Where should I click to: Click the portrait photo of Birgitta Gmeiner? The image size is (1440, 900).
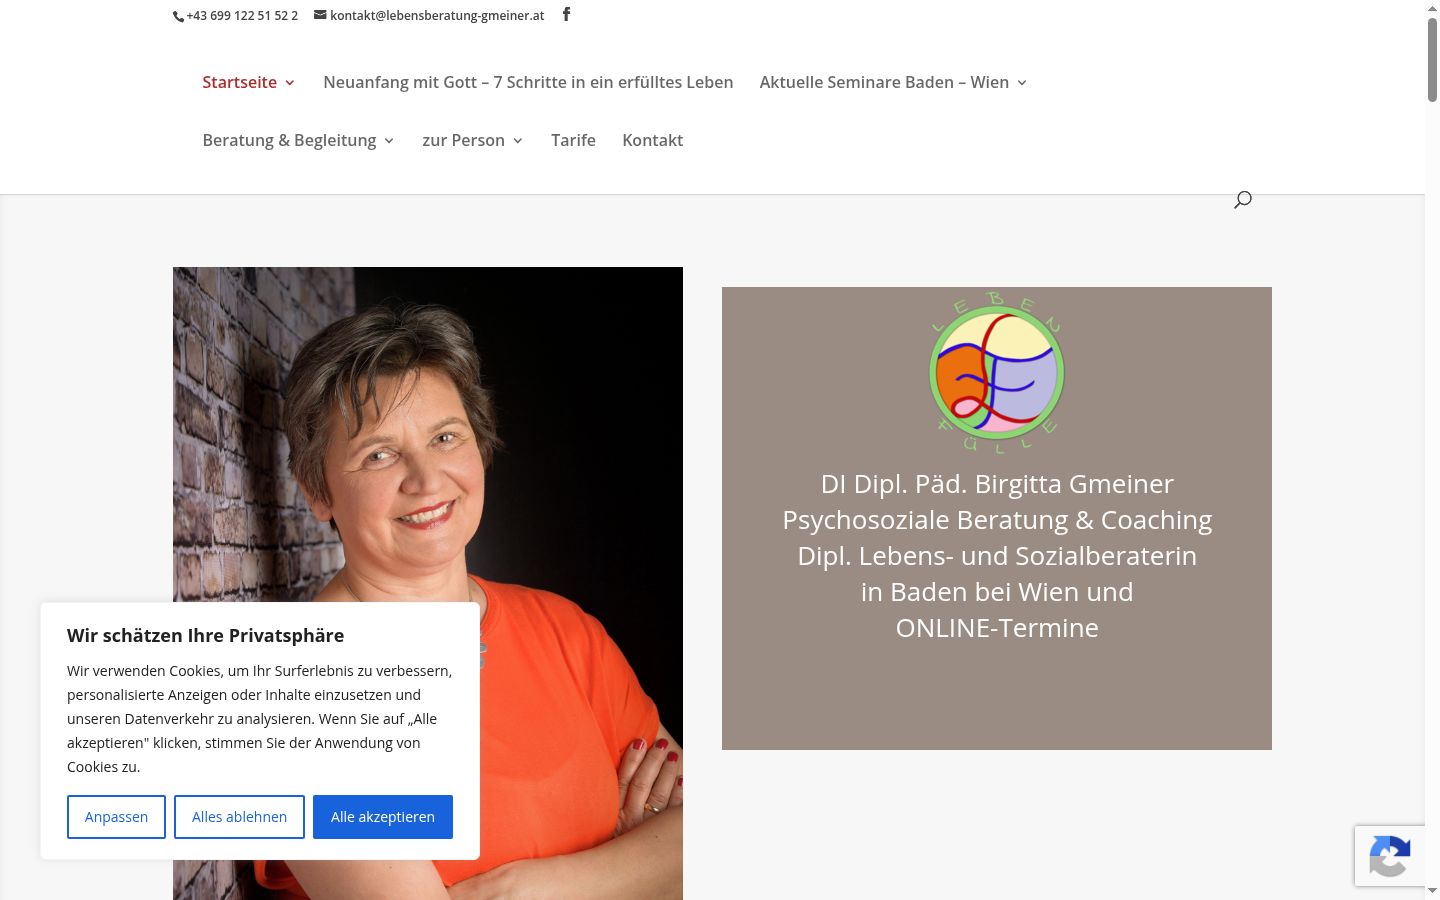pos(428,583)
